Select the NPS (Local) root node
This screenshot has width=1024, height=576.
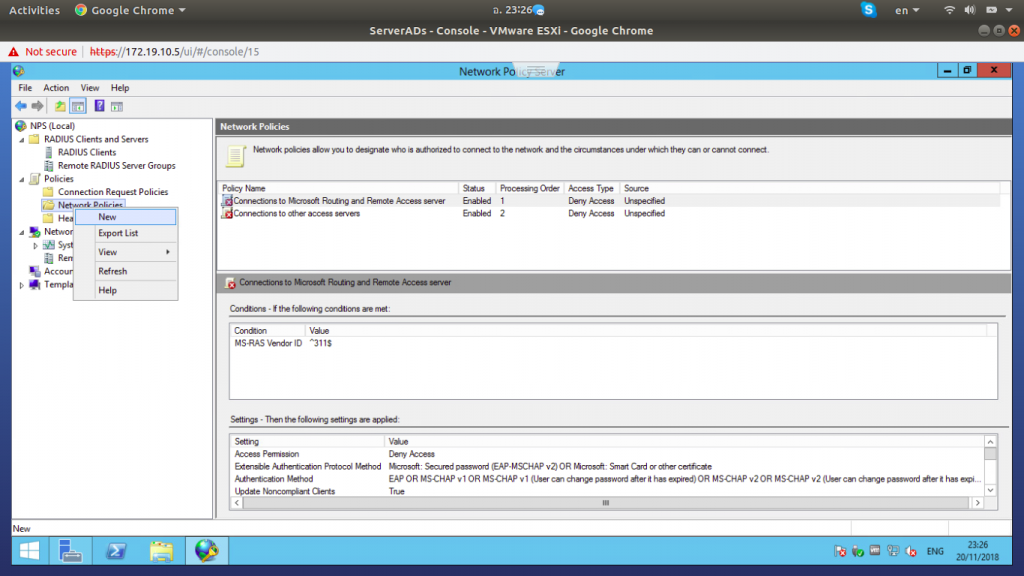coord(52,126)
